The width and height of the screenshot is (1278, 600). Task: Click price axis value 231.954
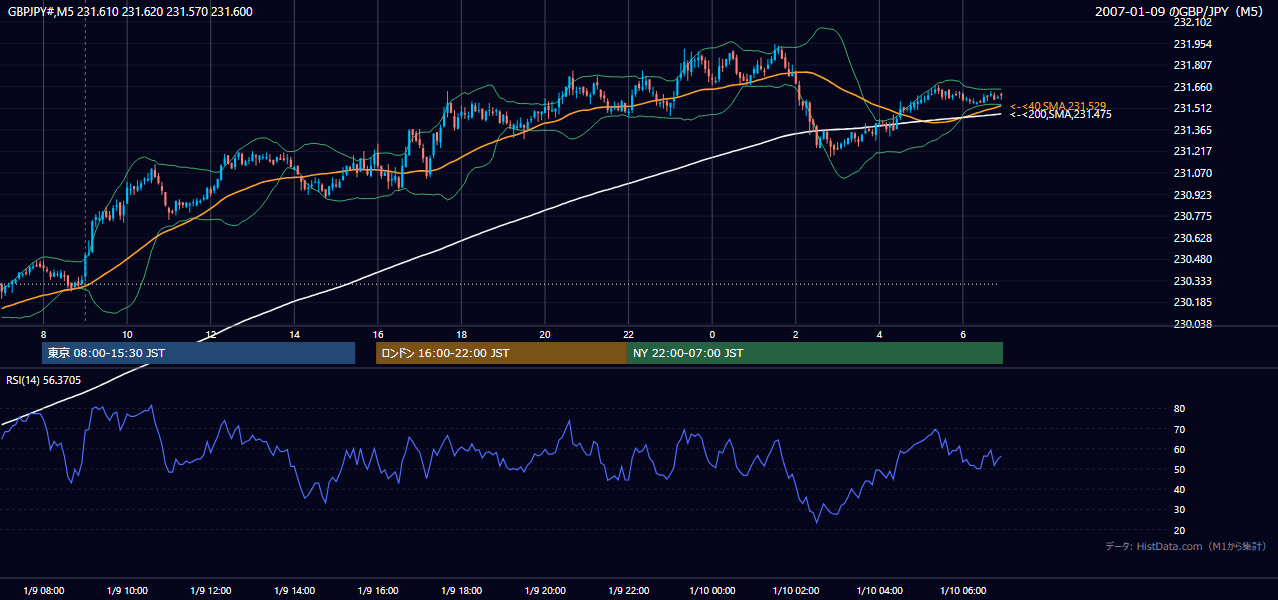1193,44
